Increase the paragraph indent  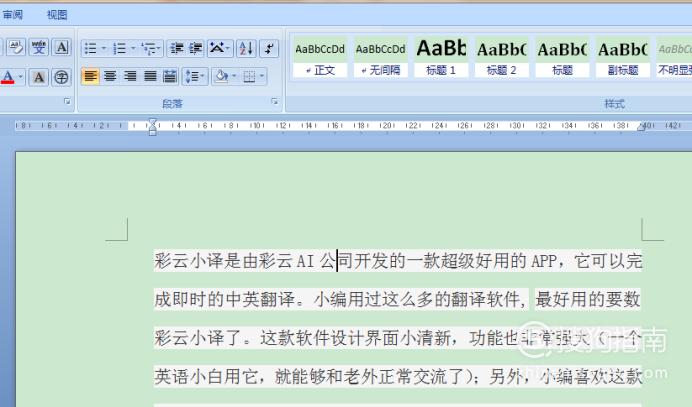coord(196,48)
